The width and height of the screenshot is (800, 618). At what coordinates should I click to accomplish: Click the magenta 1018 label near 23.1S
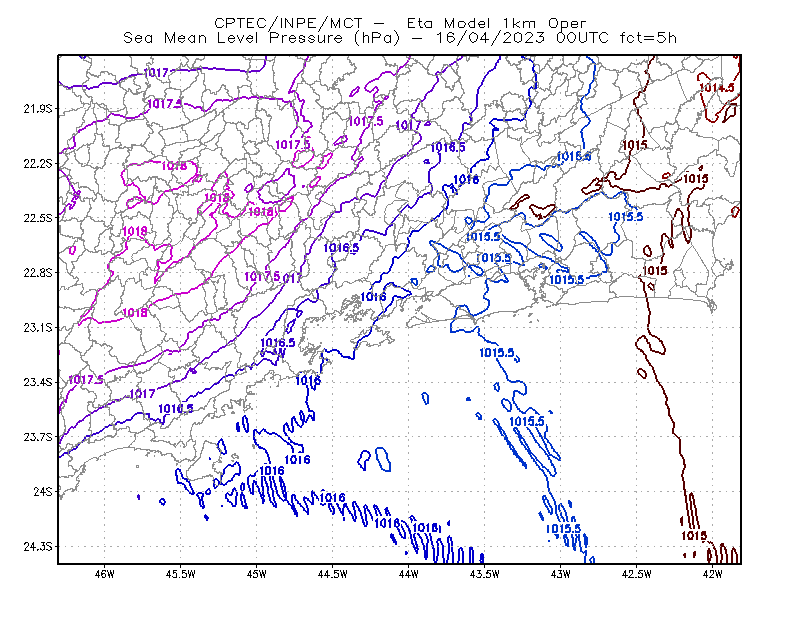click(135, 312)
